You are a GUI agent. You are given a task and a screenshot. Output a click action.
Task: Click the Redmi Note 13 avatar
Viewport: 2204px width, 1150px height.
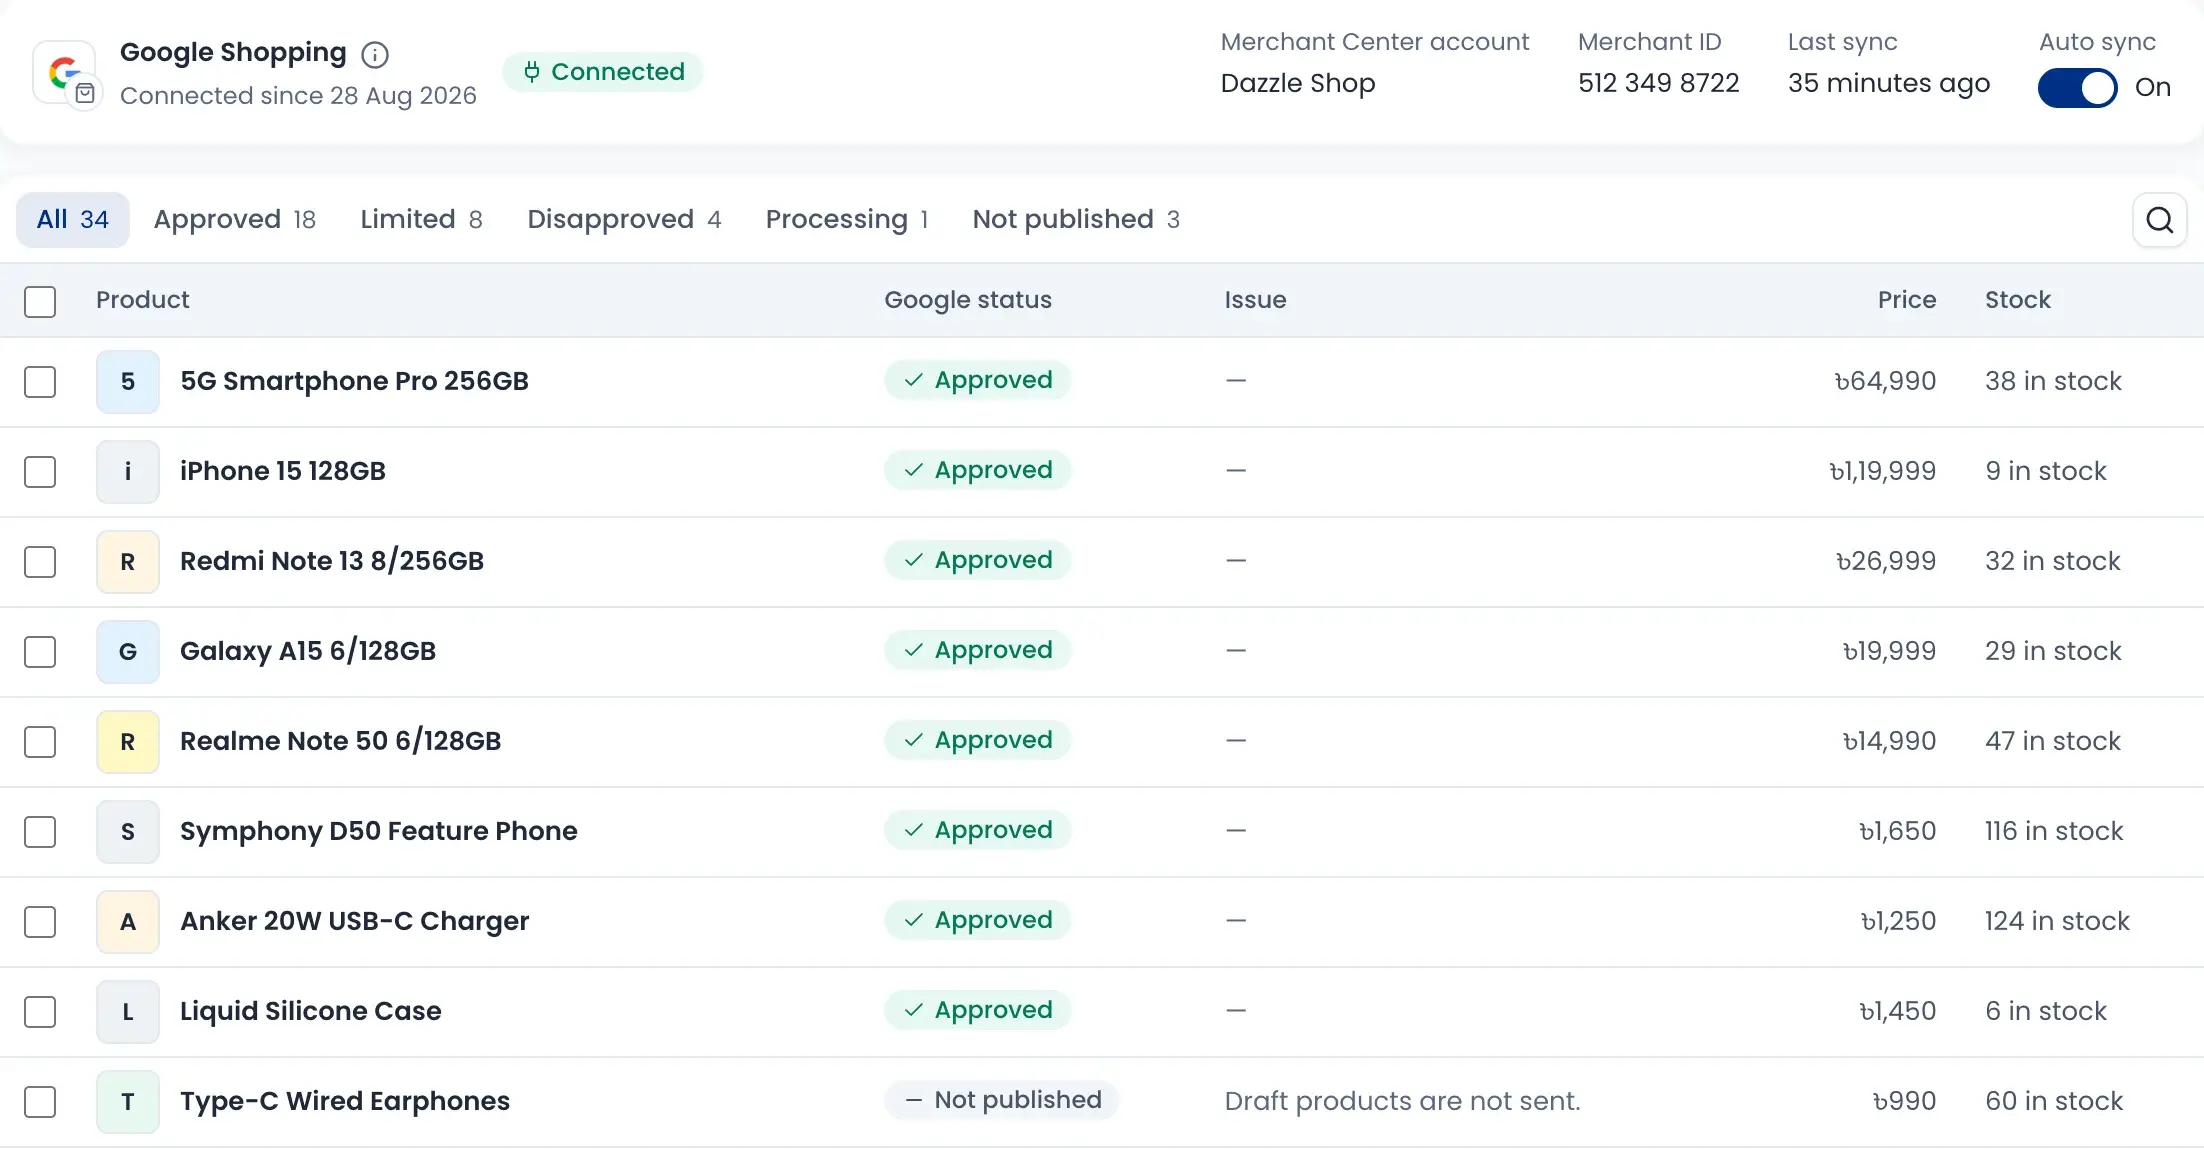point(128,562)
